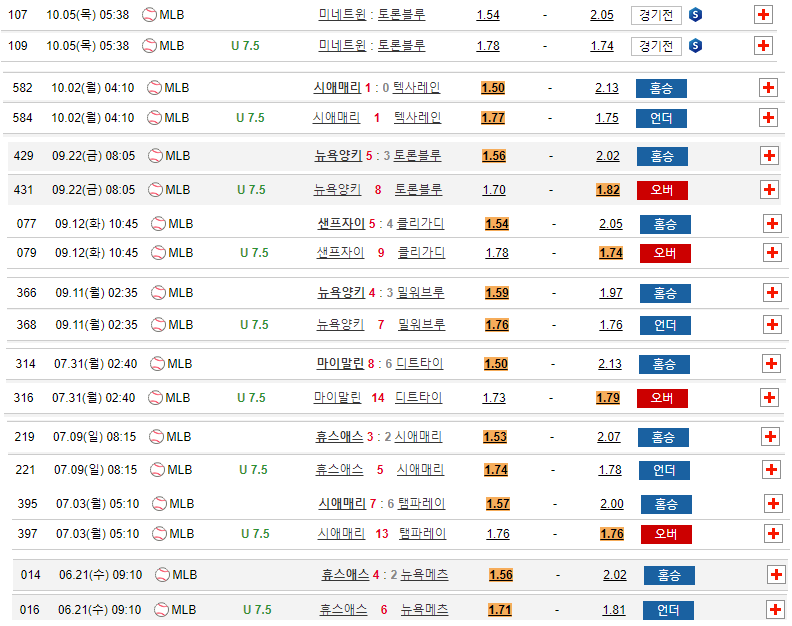
Task: Expand row 584 using its plus button
Action: coord(768,118)
